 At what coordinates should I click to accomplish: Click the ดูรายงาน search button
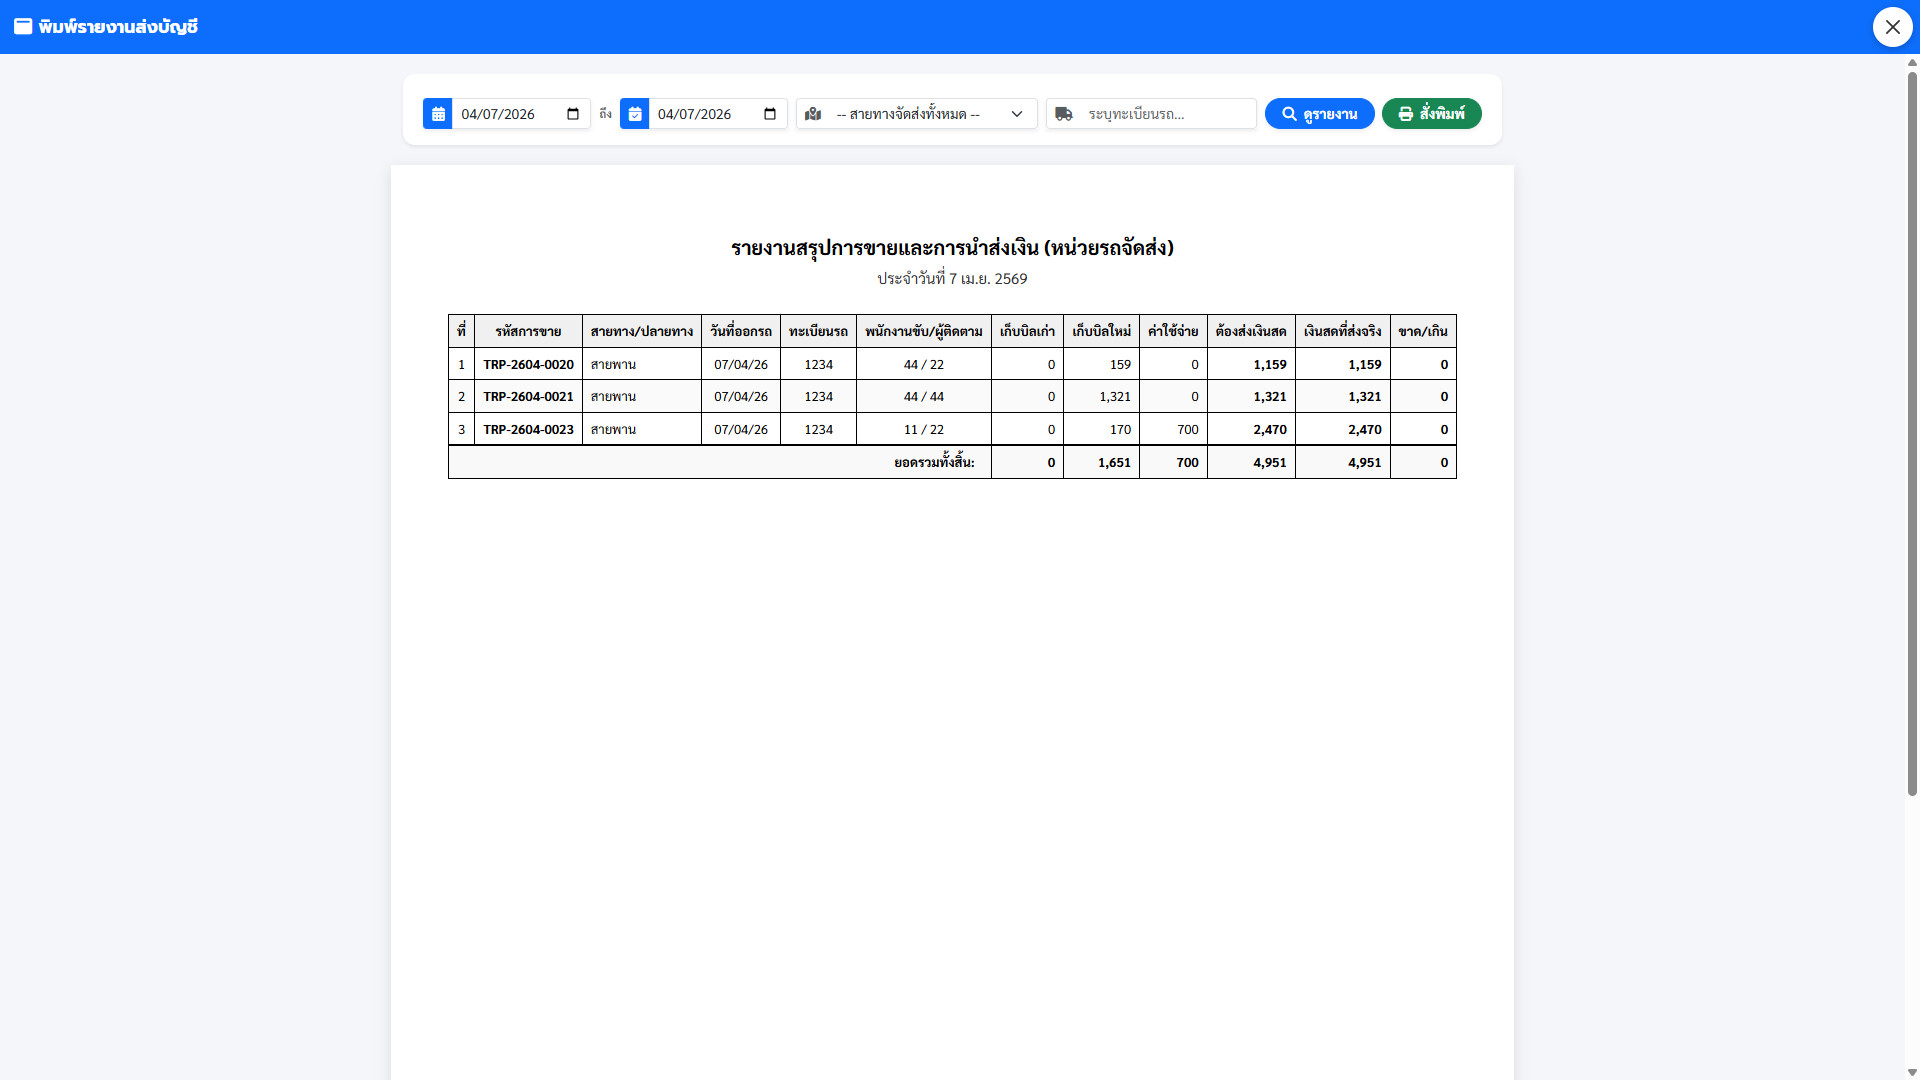(x=1319, y=114)
